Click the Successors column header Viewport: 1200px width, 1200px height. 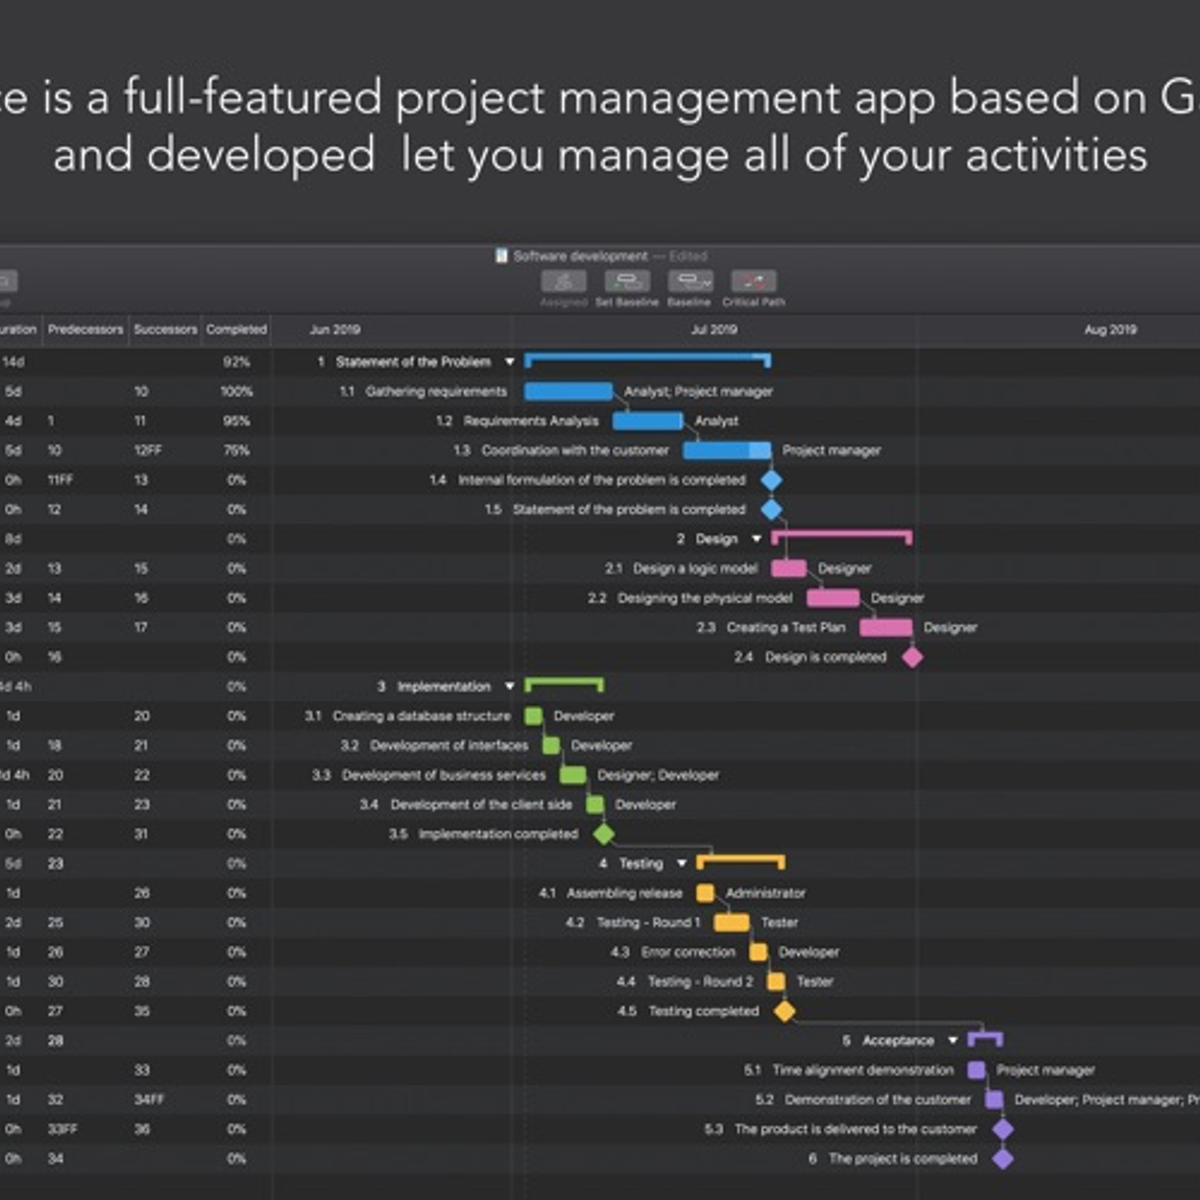pos(166,329)
